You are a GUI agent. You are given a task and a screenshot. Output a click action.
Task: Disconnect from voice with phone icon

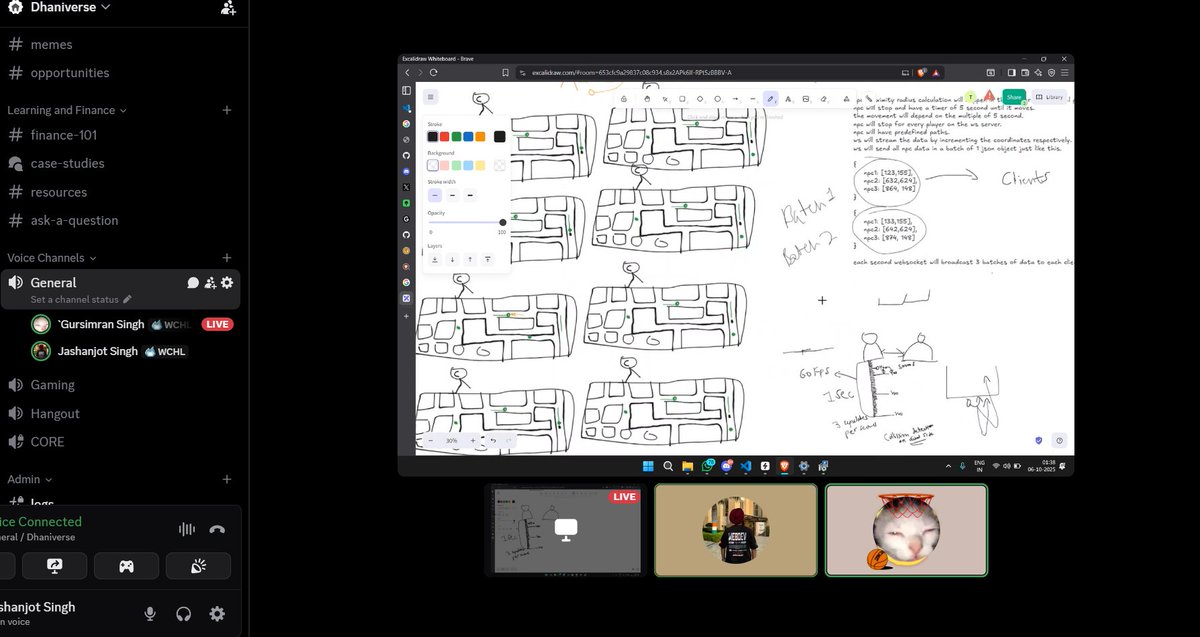tap(217, 529)
